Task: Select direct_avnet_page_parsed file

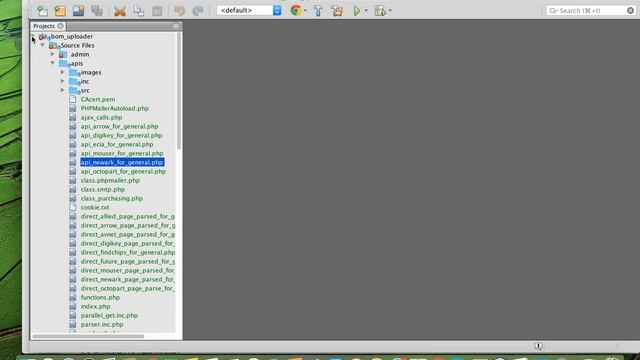Action: (x=128, y=235)
